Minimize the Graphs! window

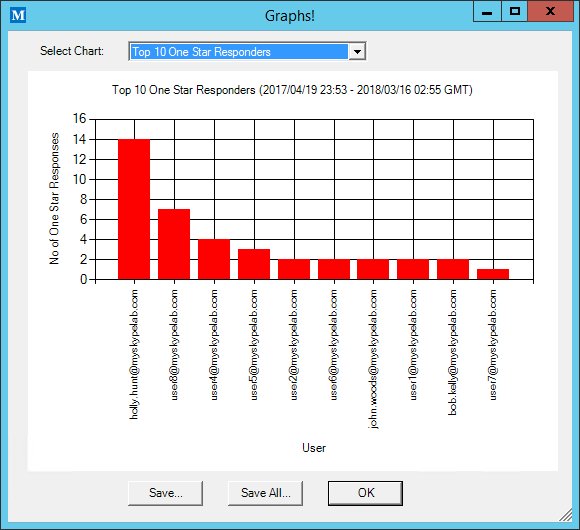coord(487,12)
